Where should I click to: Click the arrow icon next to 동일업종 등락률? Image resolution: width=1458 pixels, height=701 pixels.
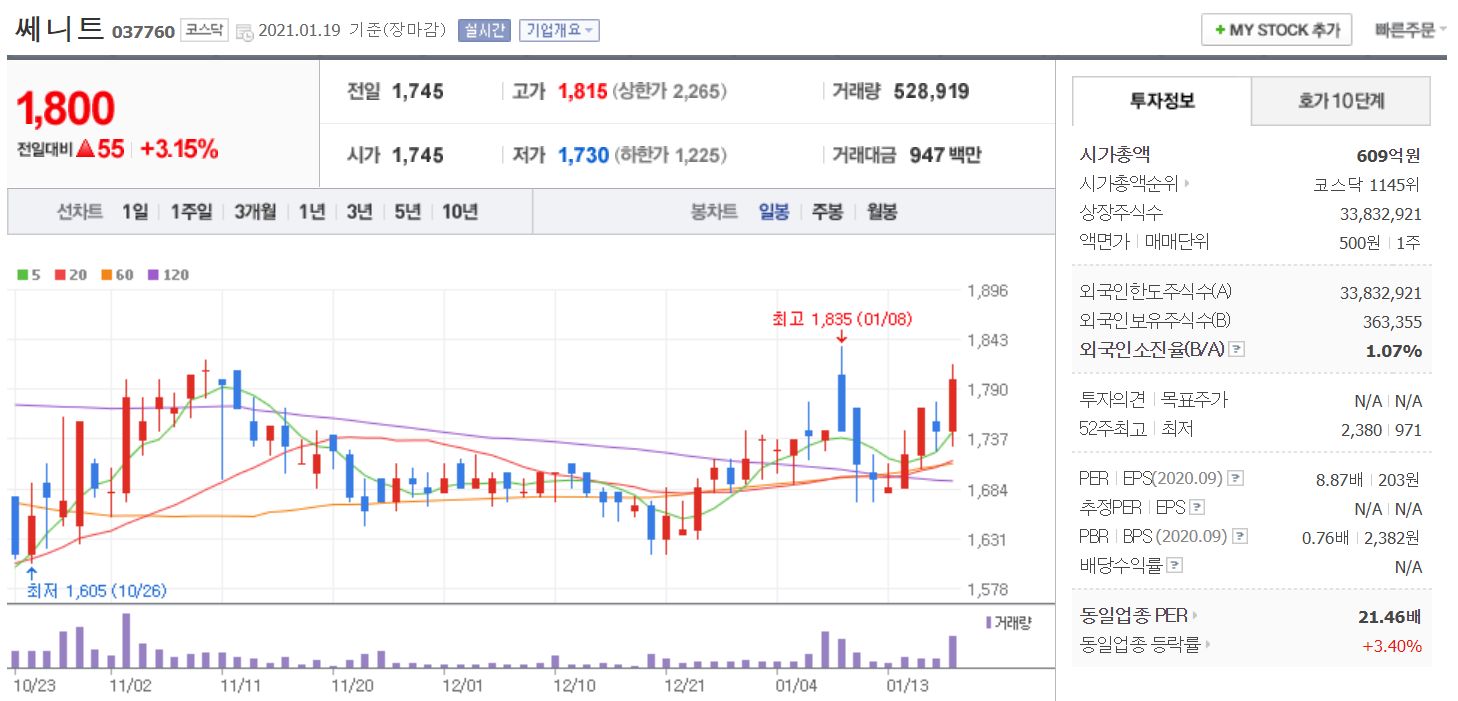coord(1207,645)
